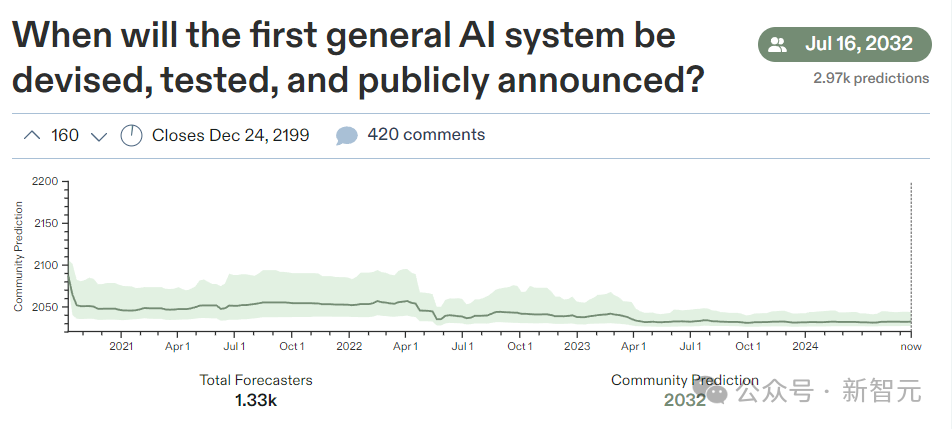This screenshot has width=952, height=429.
Task: Click the 'now' marker on the timeline
Action: [911, 346]
